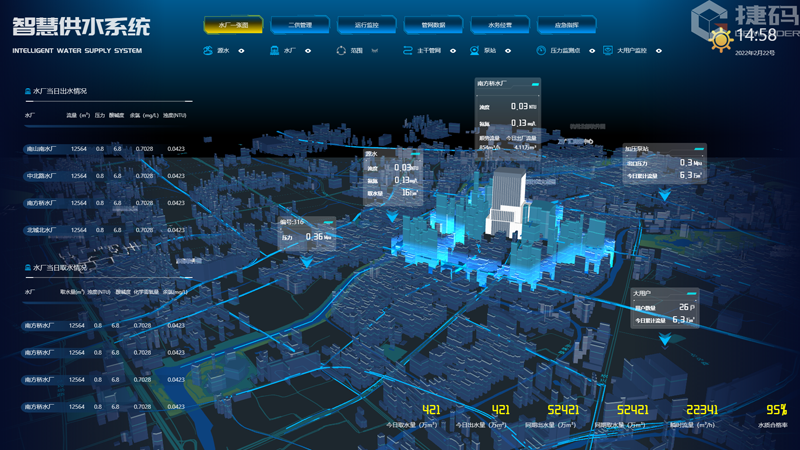Click the 源水 water source icon

pyautogui.click(x=208, y=51)
